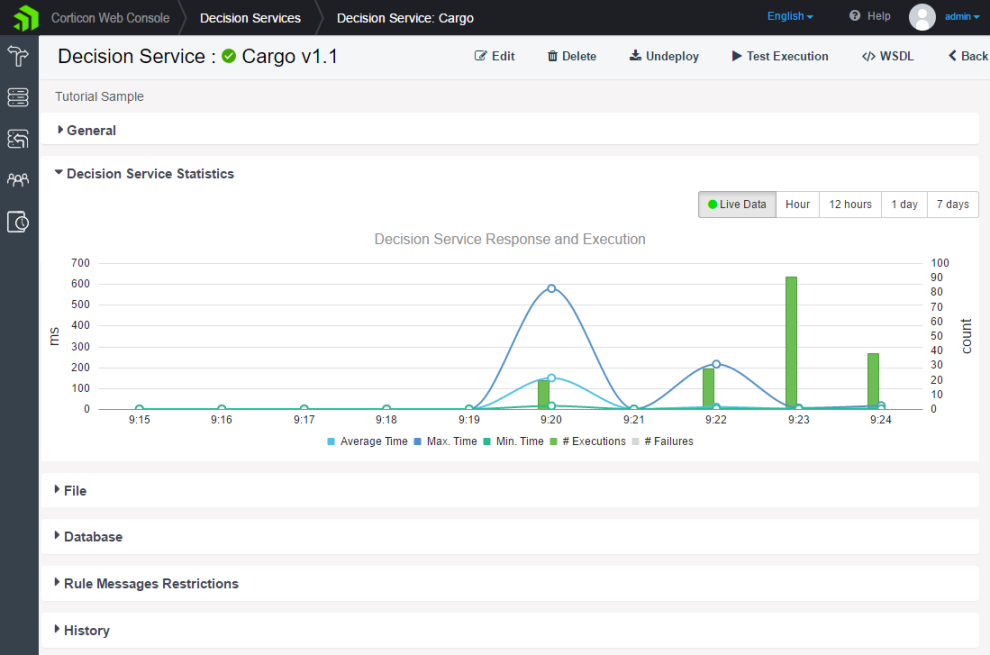Image resolution: width=990 pixels, height=655 pixels.
Task: Click the executions bar at 9:20
Action: point(544,394)
